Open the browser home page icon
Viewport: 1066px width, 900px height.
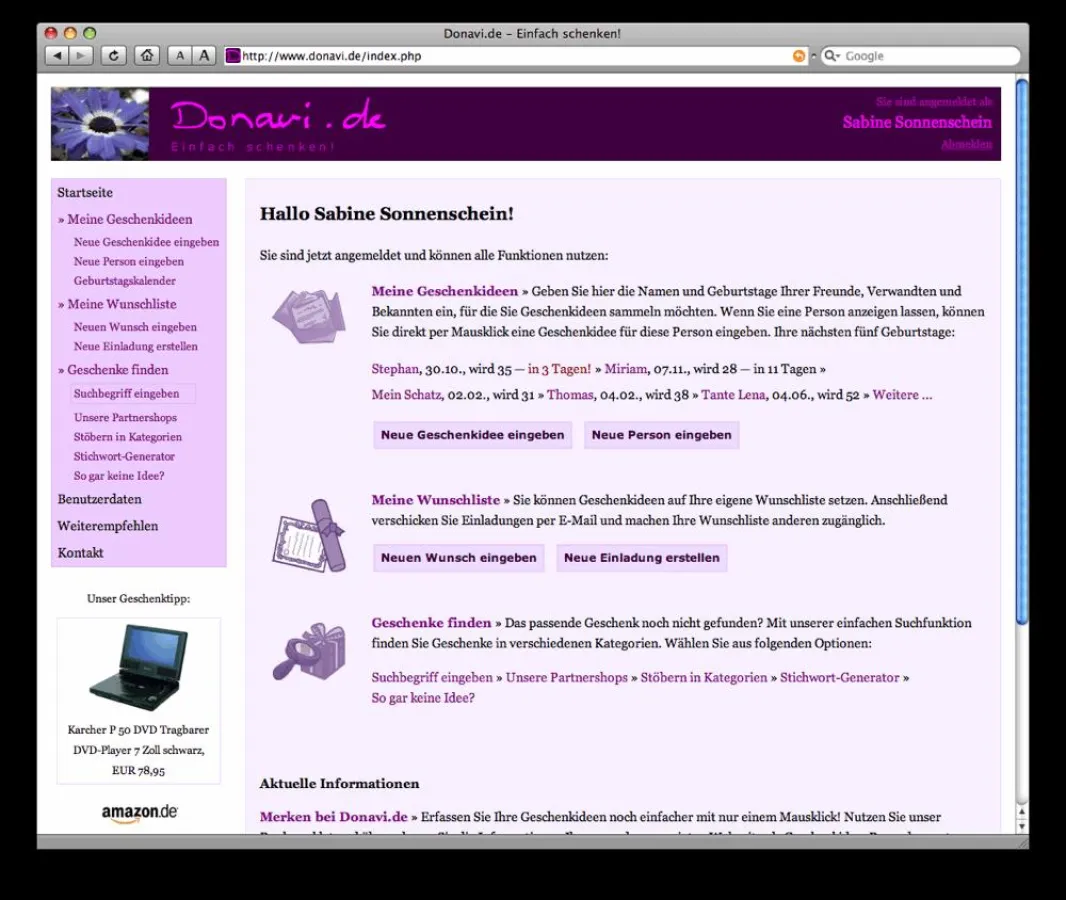tap(146, 55)
